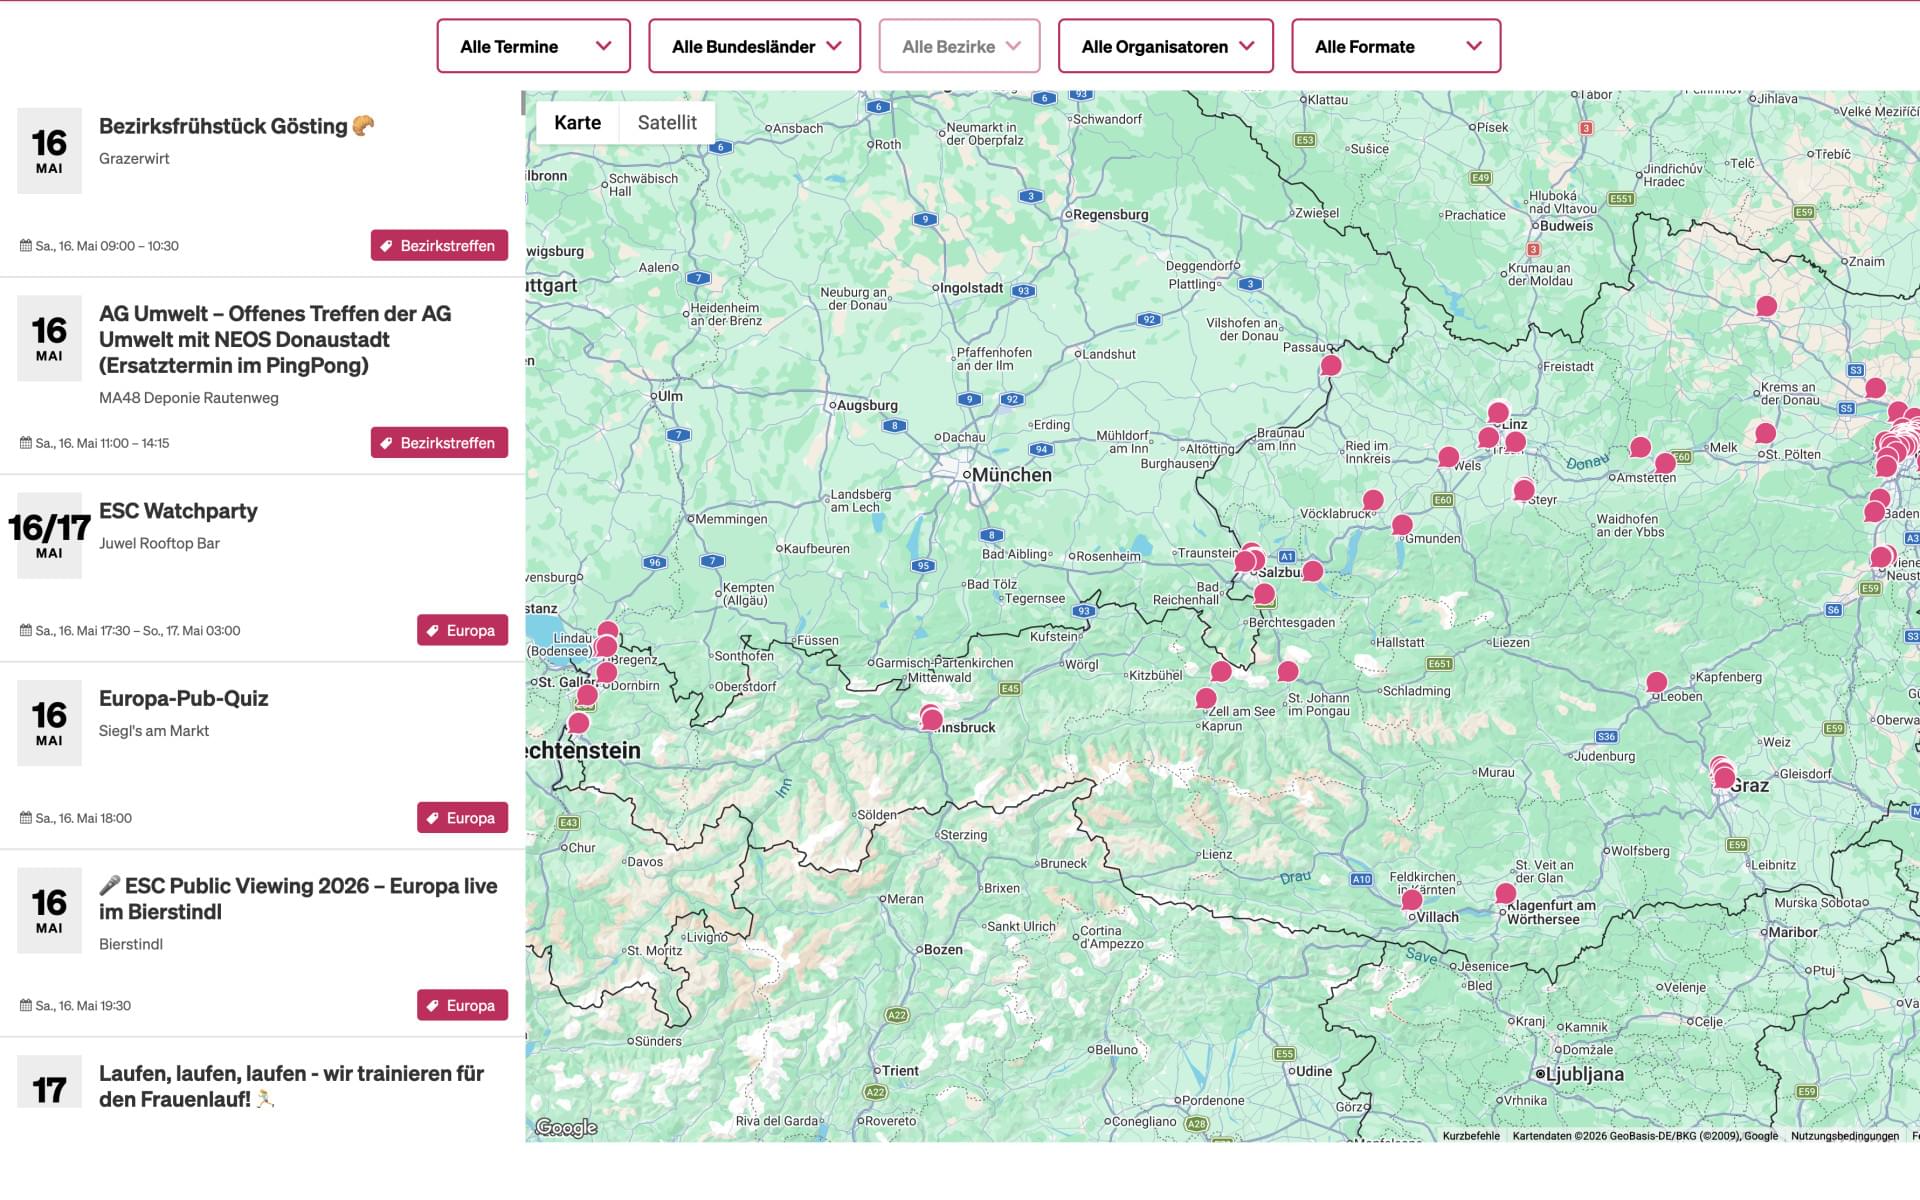This screenshot has width=1920, height=1200.
Task: Click venue text Siegl's am Markt
Action: tap(154, 731)
